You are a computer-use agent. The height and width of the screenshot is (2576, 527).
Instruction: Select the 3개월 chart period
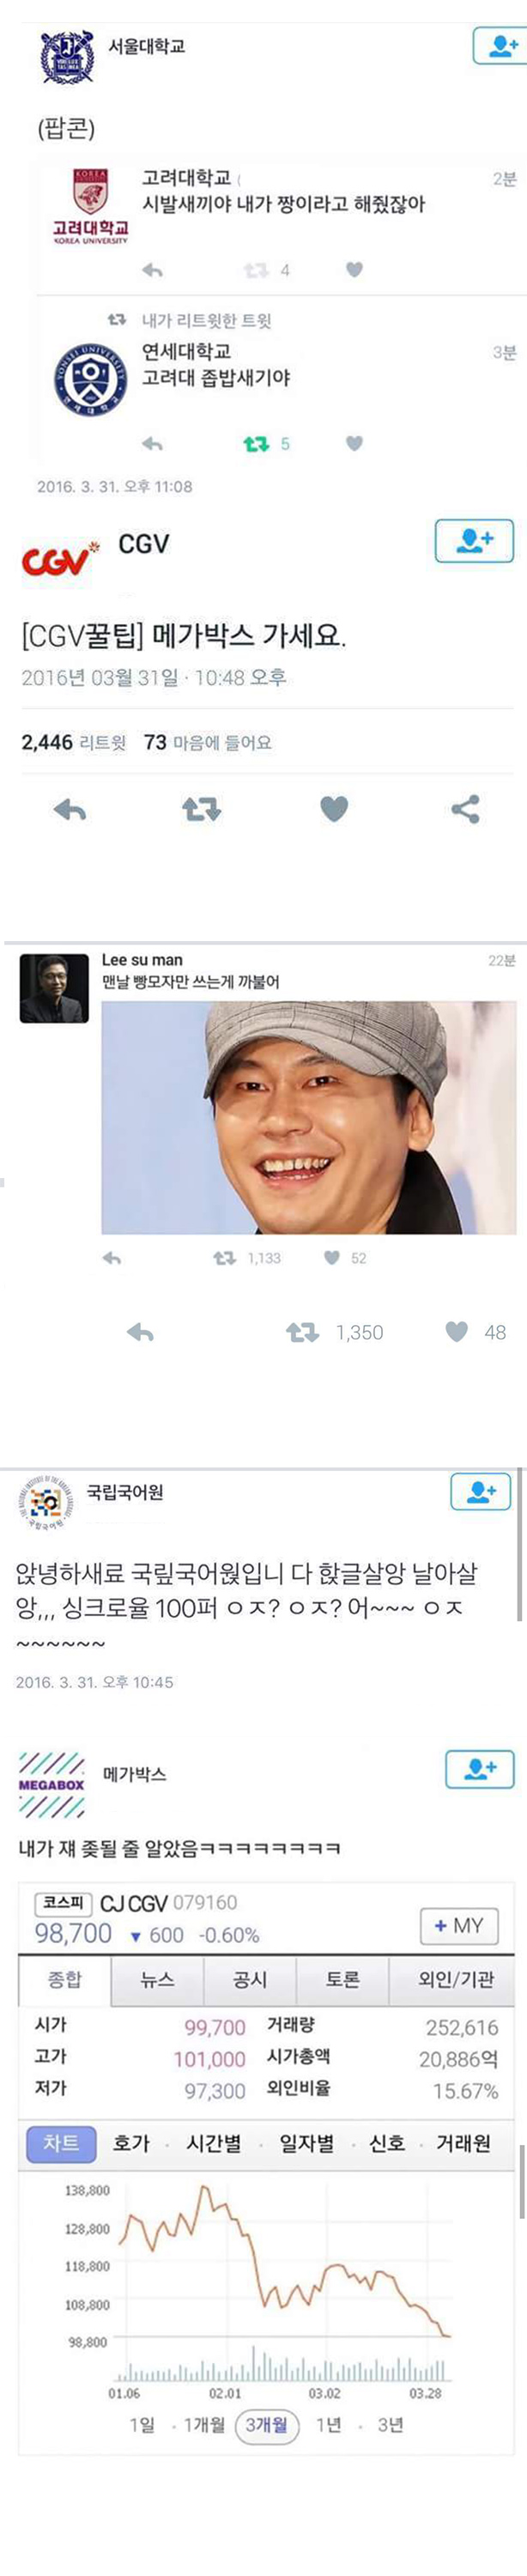coord(266,2425)
